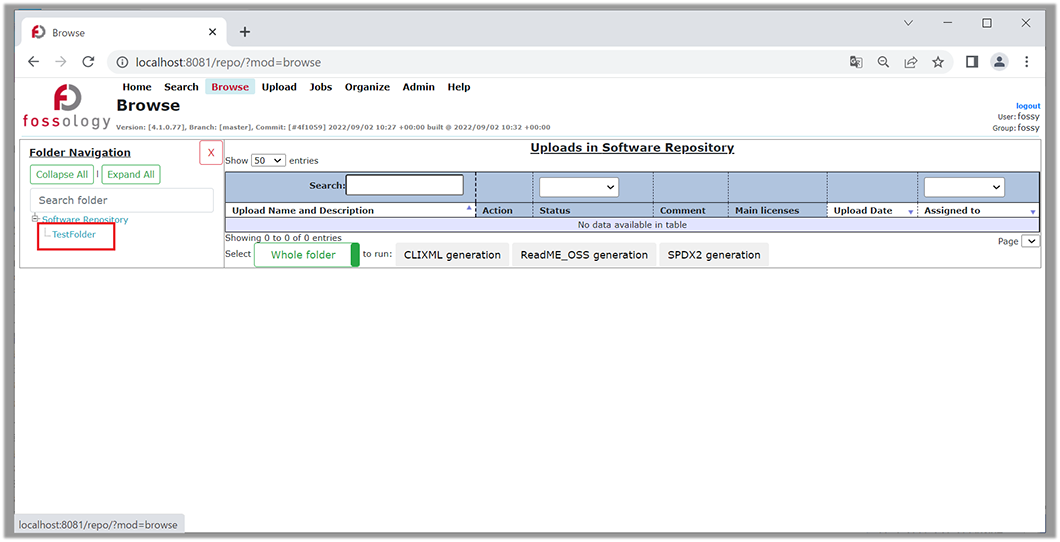The image size is (1060, 542).
Task: Click the share page icon
Action: (911, 62)
